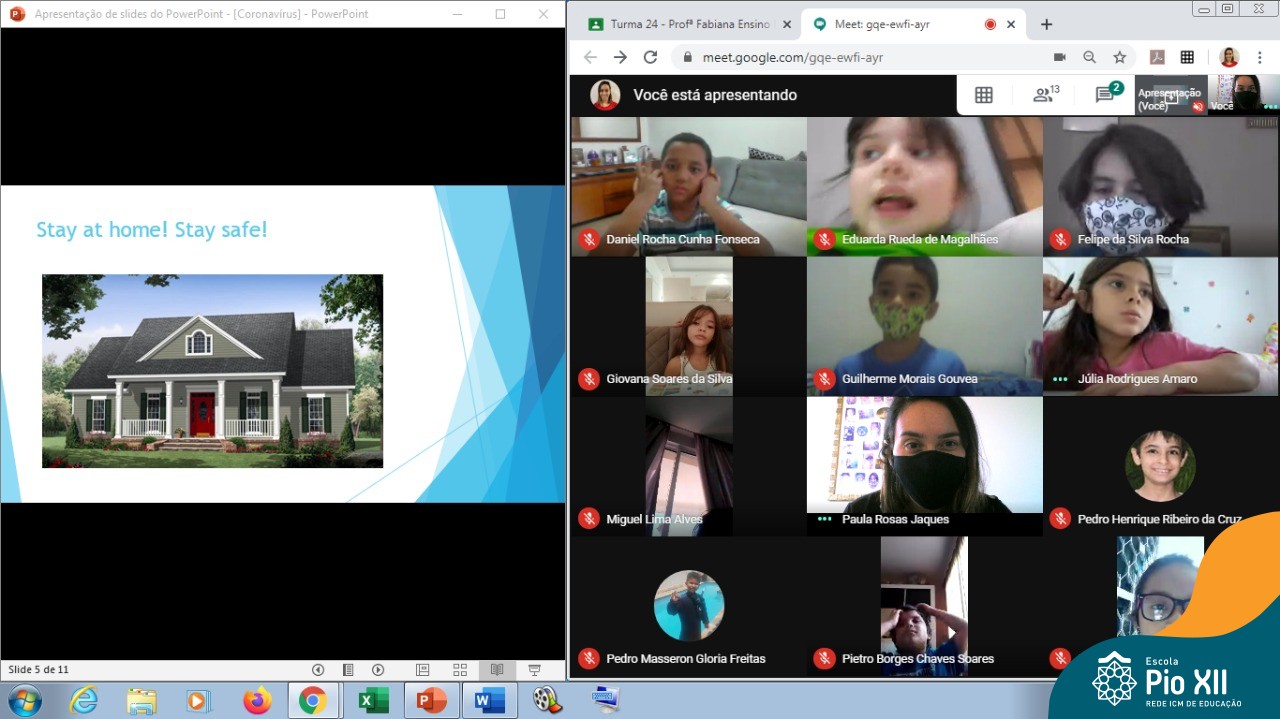Image resolution: width=1280 pixels, height=719 pixels.
Task: Open Chrome's three-dot menu
Action: coord(1262,57)
